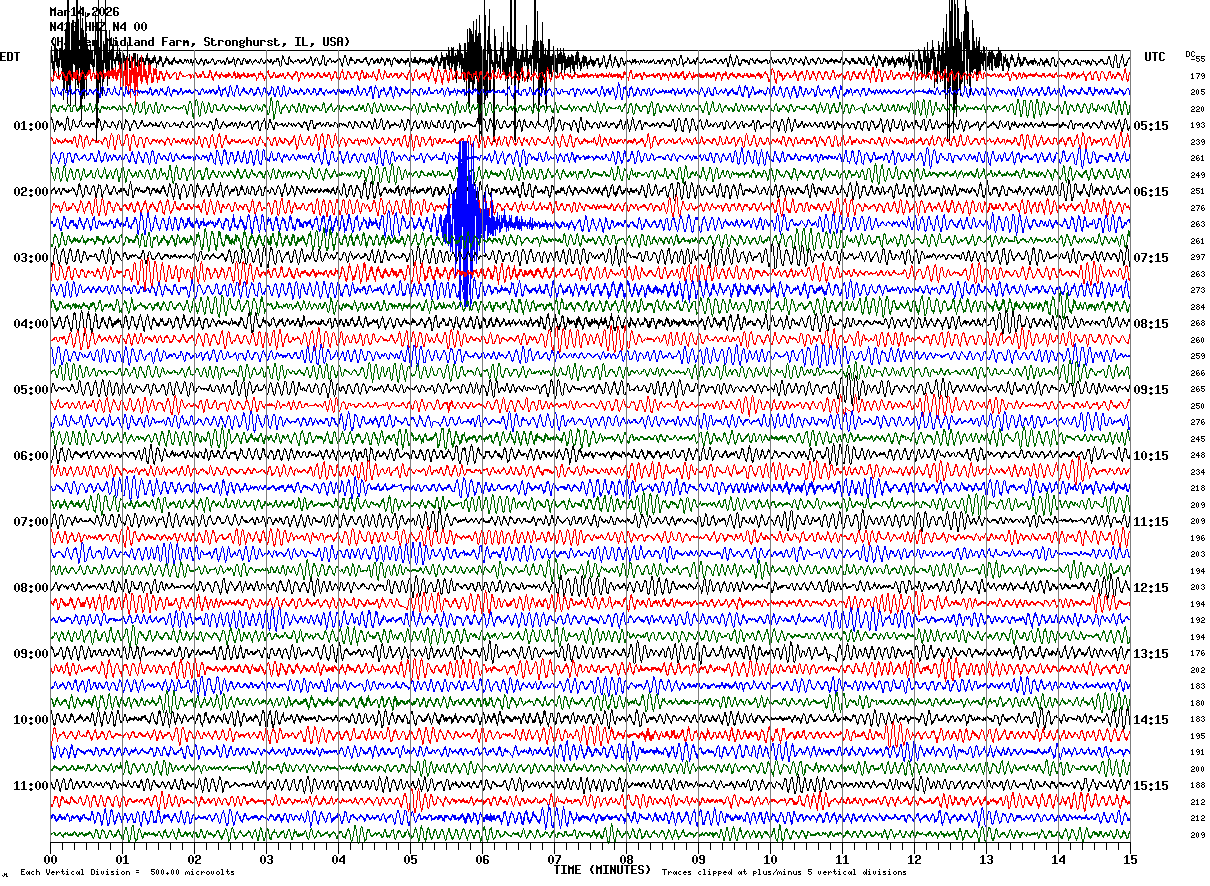Select the 01:00 EDT row label
This screenshot has height=886, width=1210.
(31, 126)
